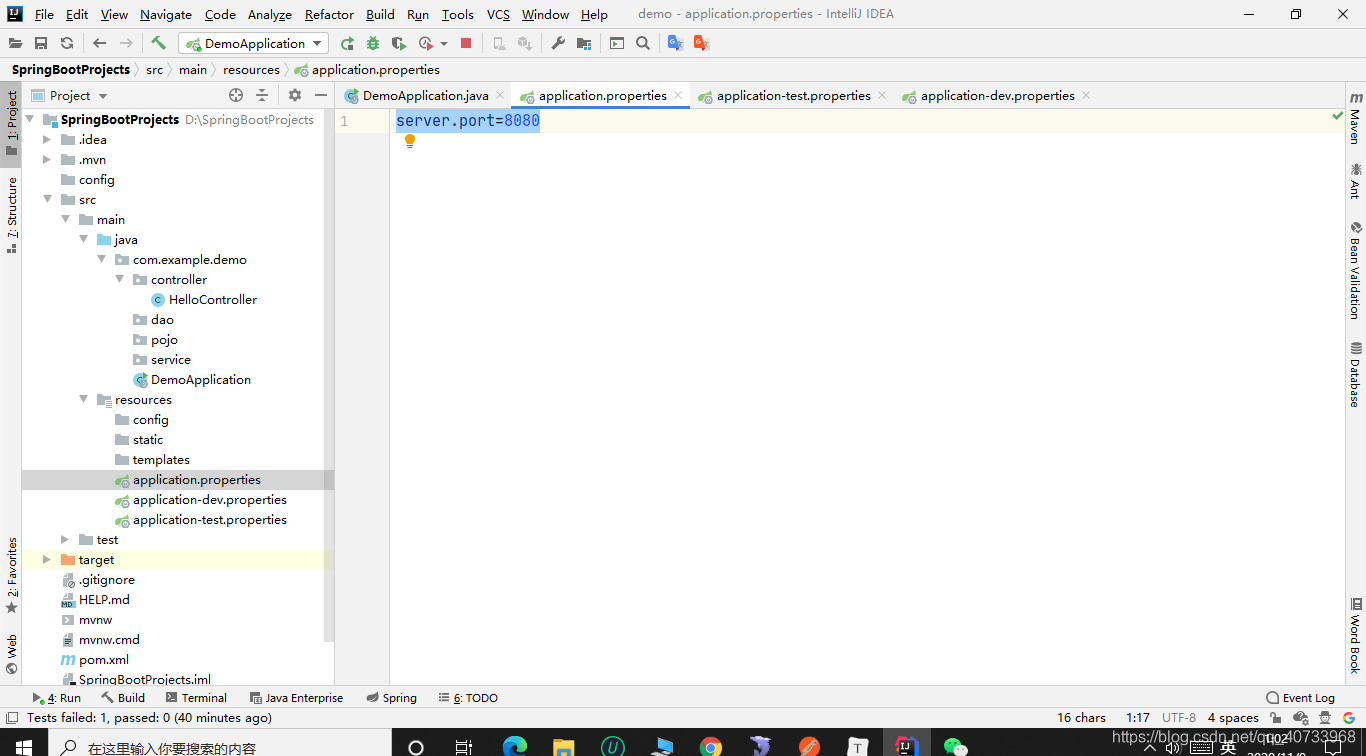Navigate back with the left arrow
The height and width of the screenshot is (756, 1366).
(99, 43)
